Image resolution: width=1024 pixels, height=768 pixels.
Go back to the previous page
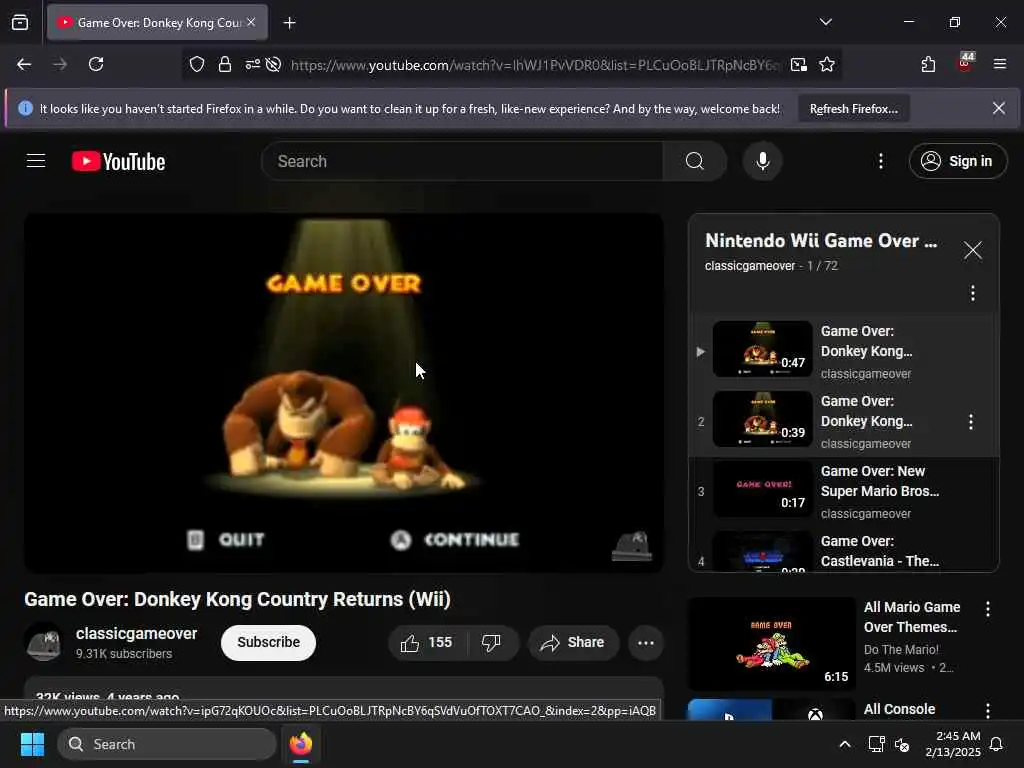point(24,64)
